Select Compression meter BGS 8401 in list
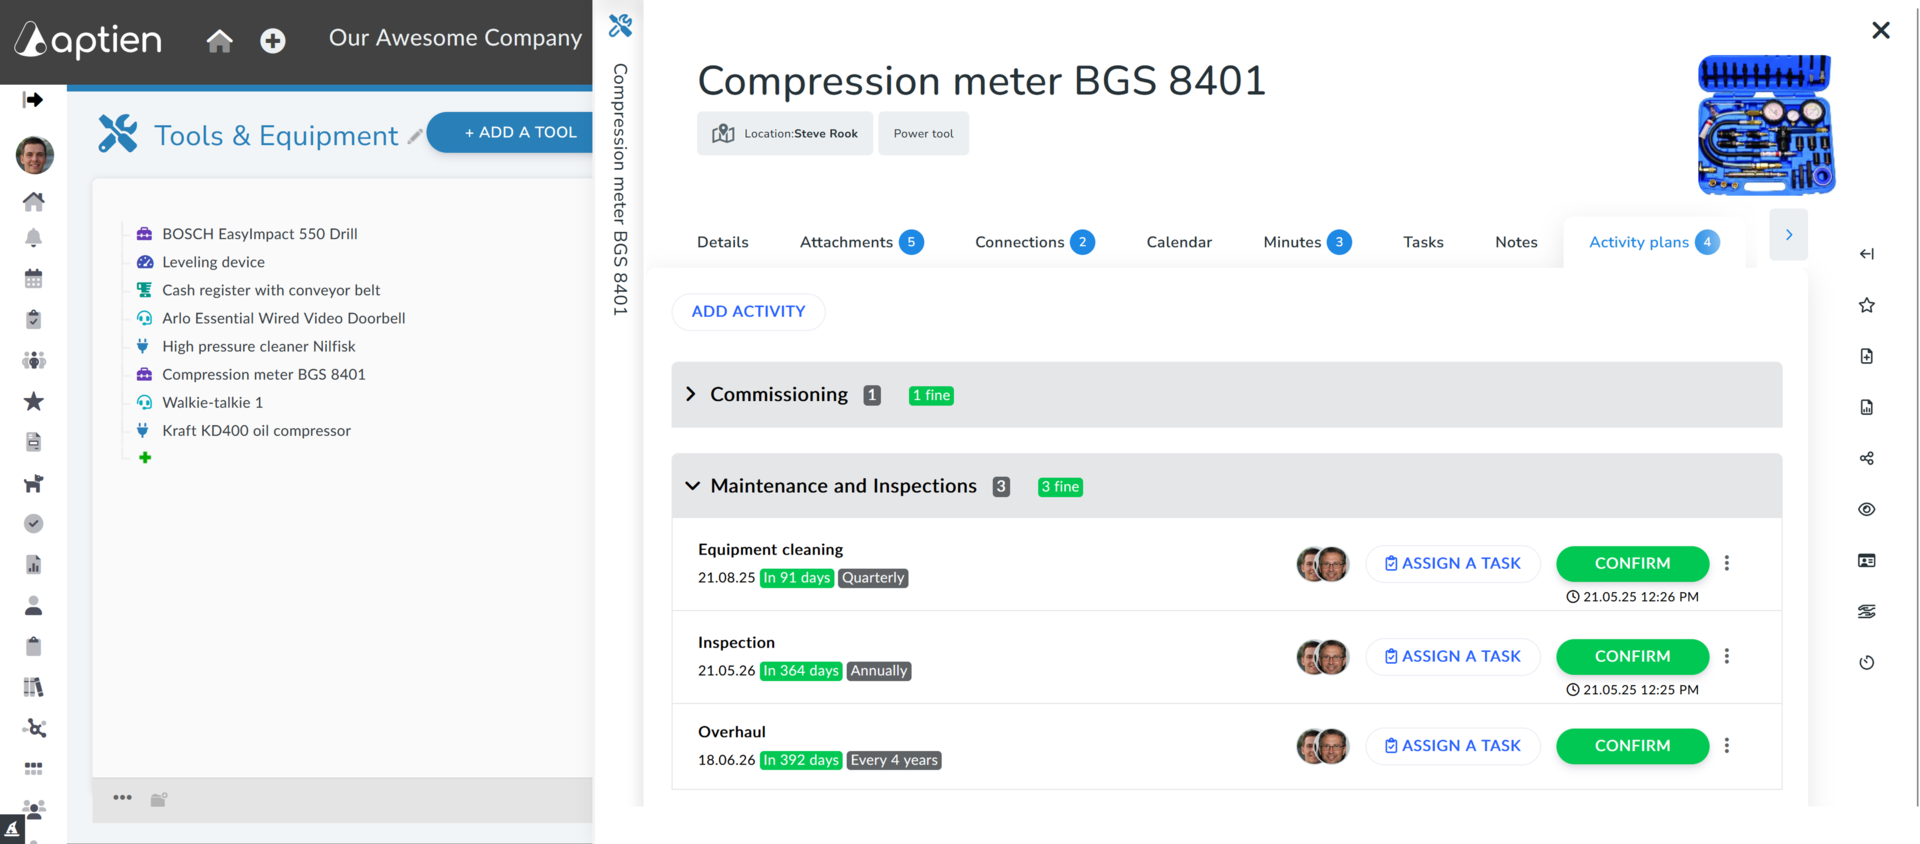Image resolution: width=1920 pixels, height=844 pixels. pos(263,374)
